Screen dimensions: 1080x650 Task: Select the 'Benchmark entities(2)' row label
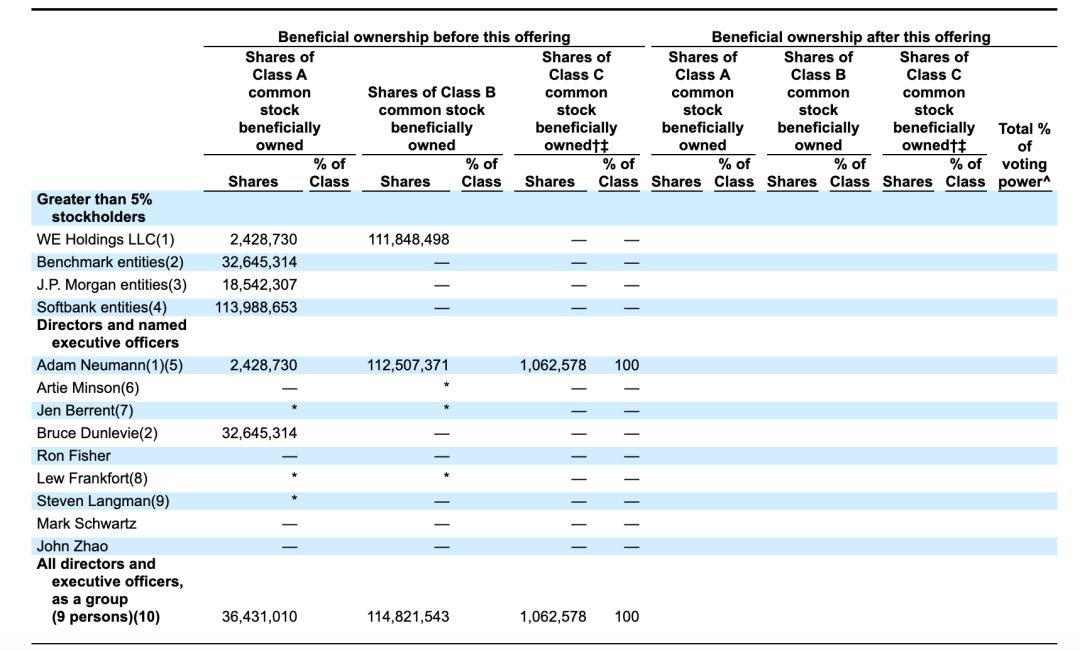pyautogui.click(x=110, y=262)
